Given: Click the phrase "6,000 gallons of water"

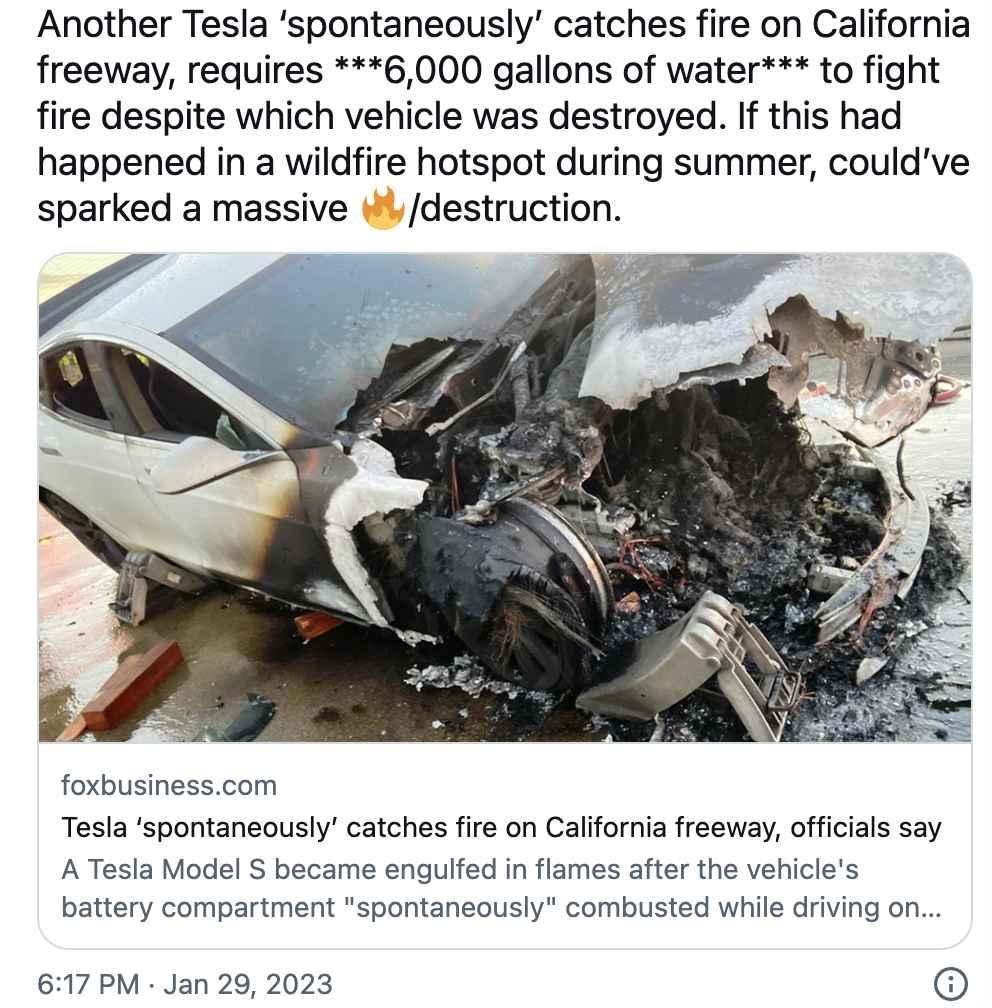Looking at the screenshot, I should pyautogui.click(x=572, y=70).
